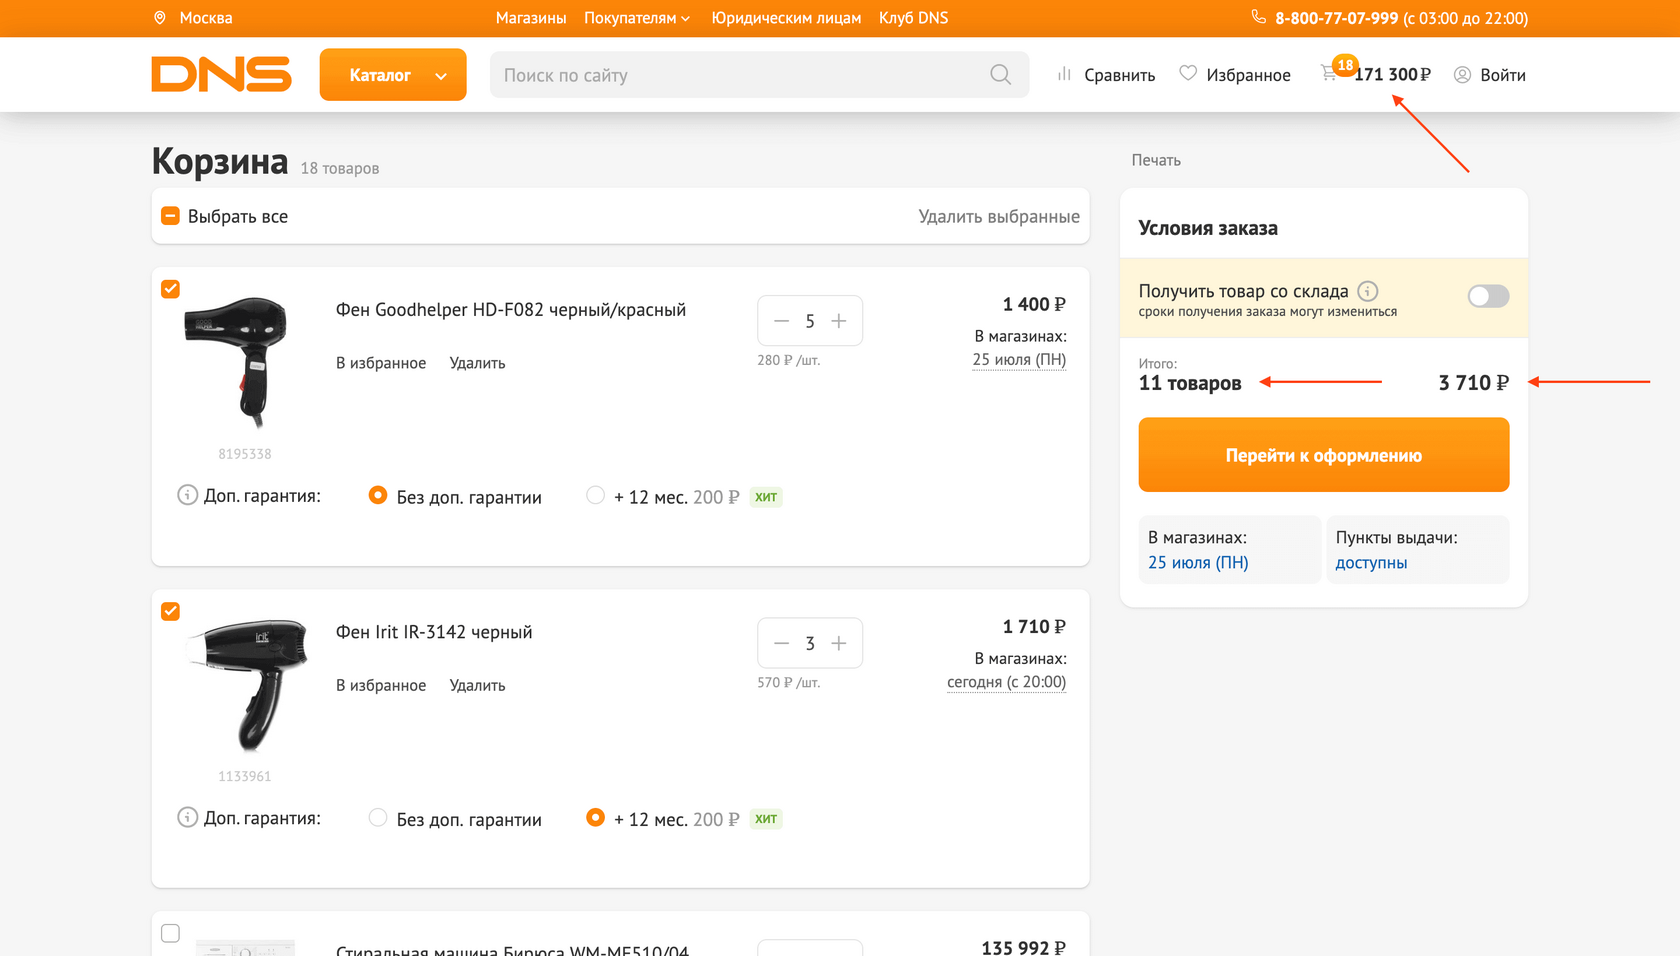Open the 25 июля (ПН) availability for Goodhelper

(1019, 360)
